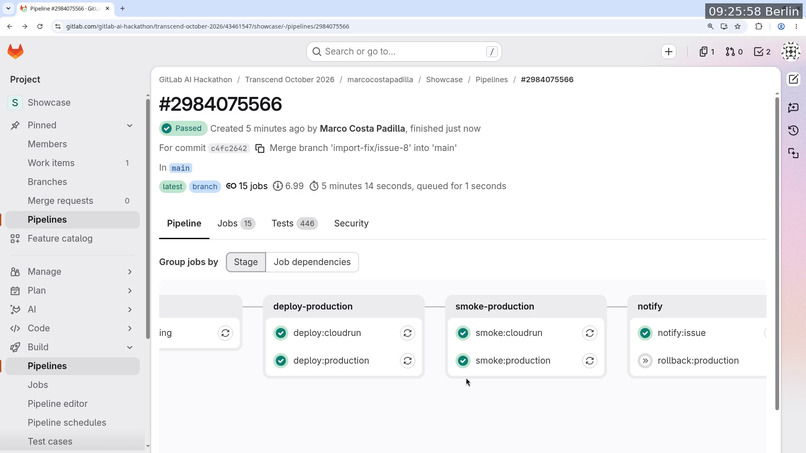Open Test cases in sidebar
This screenshot has height=453, width=806.
(x=72, y=442)
